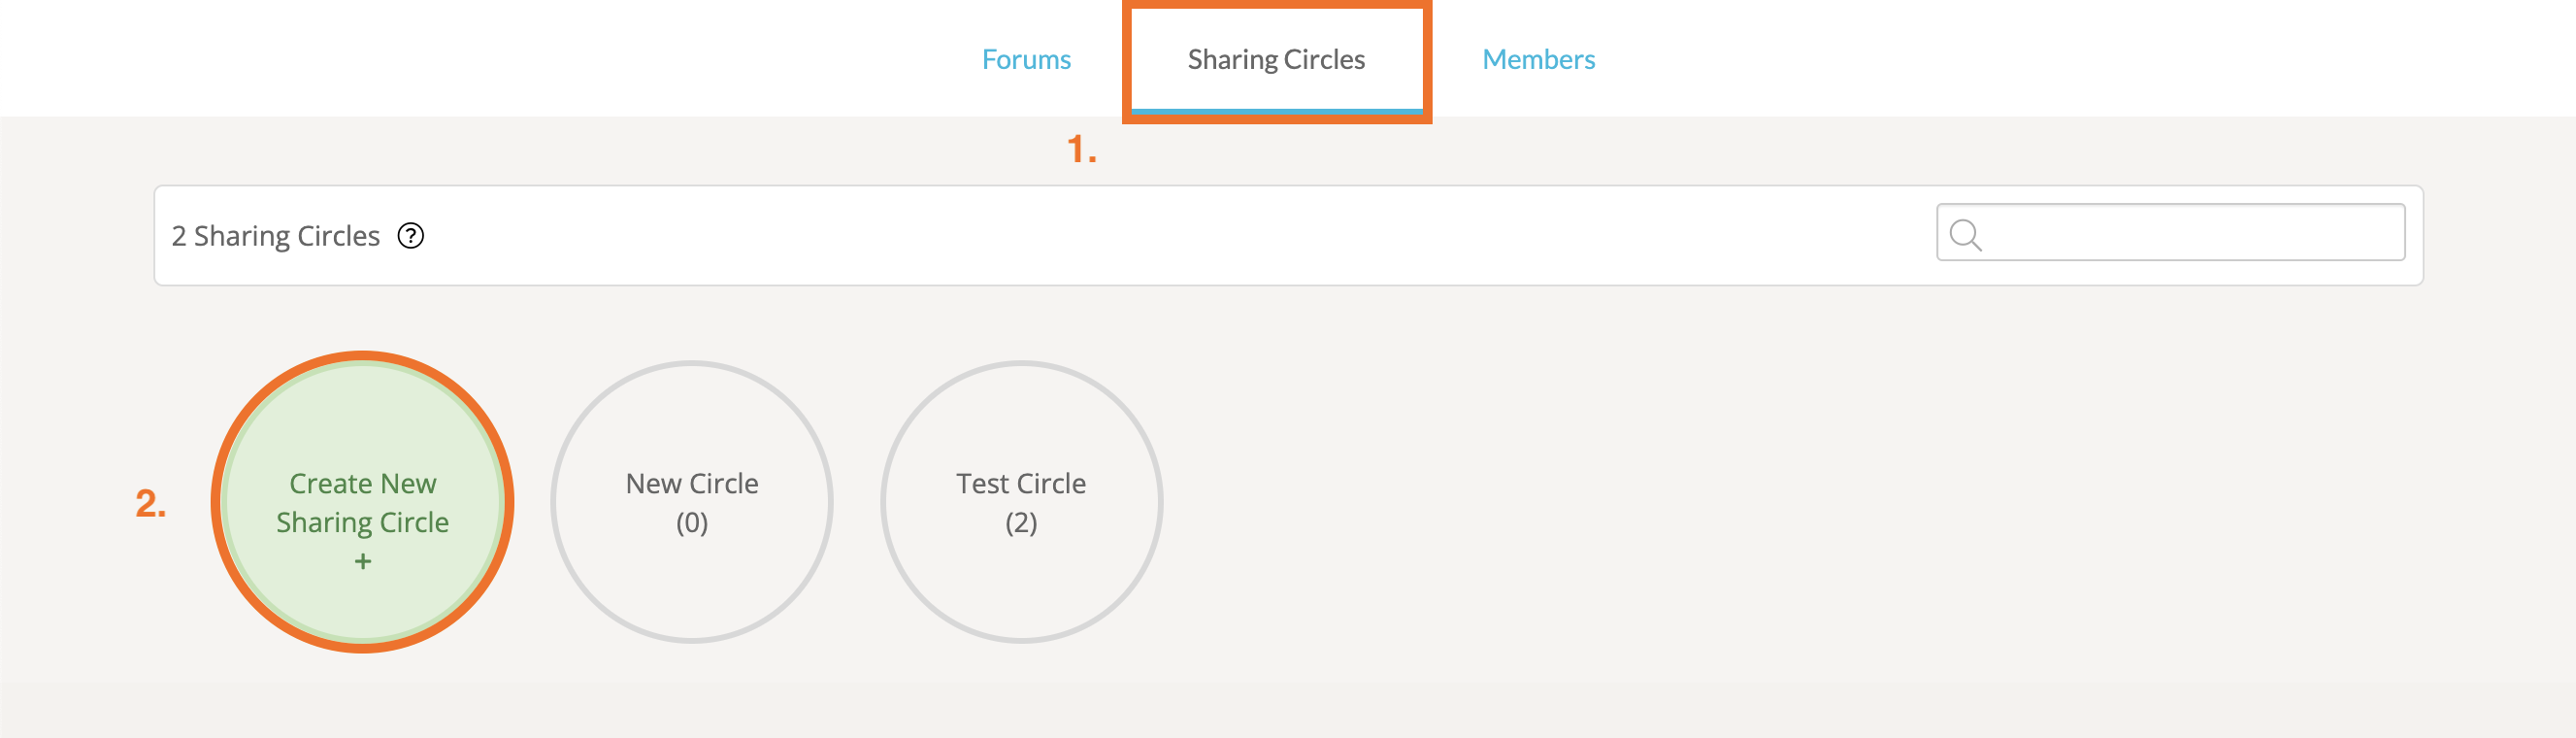
Task: Click the "Sharing Circle" text in green circle
Action: pos(363,523)
